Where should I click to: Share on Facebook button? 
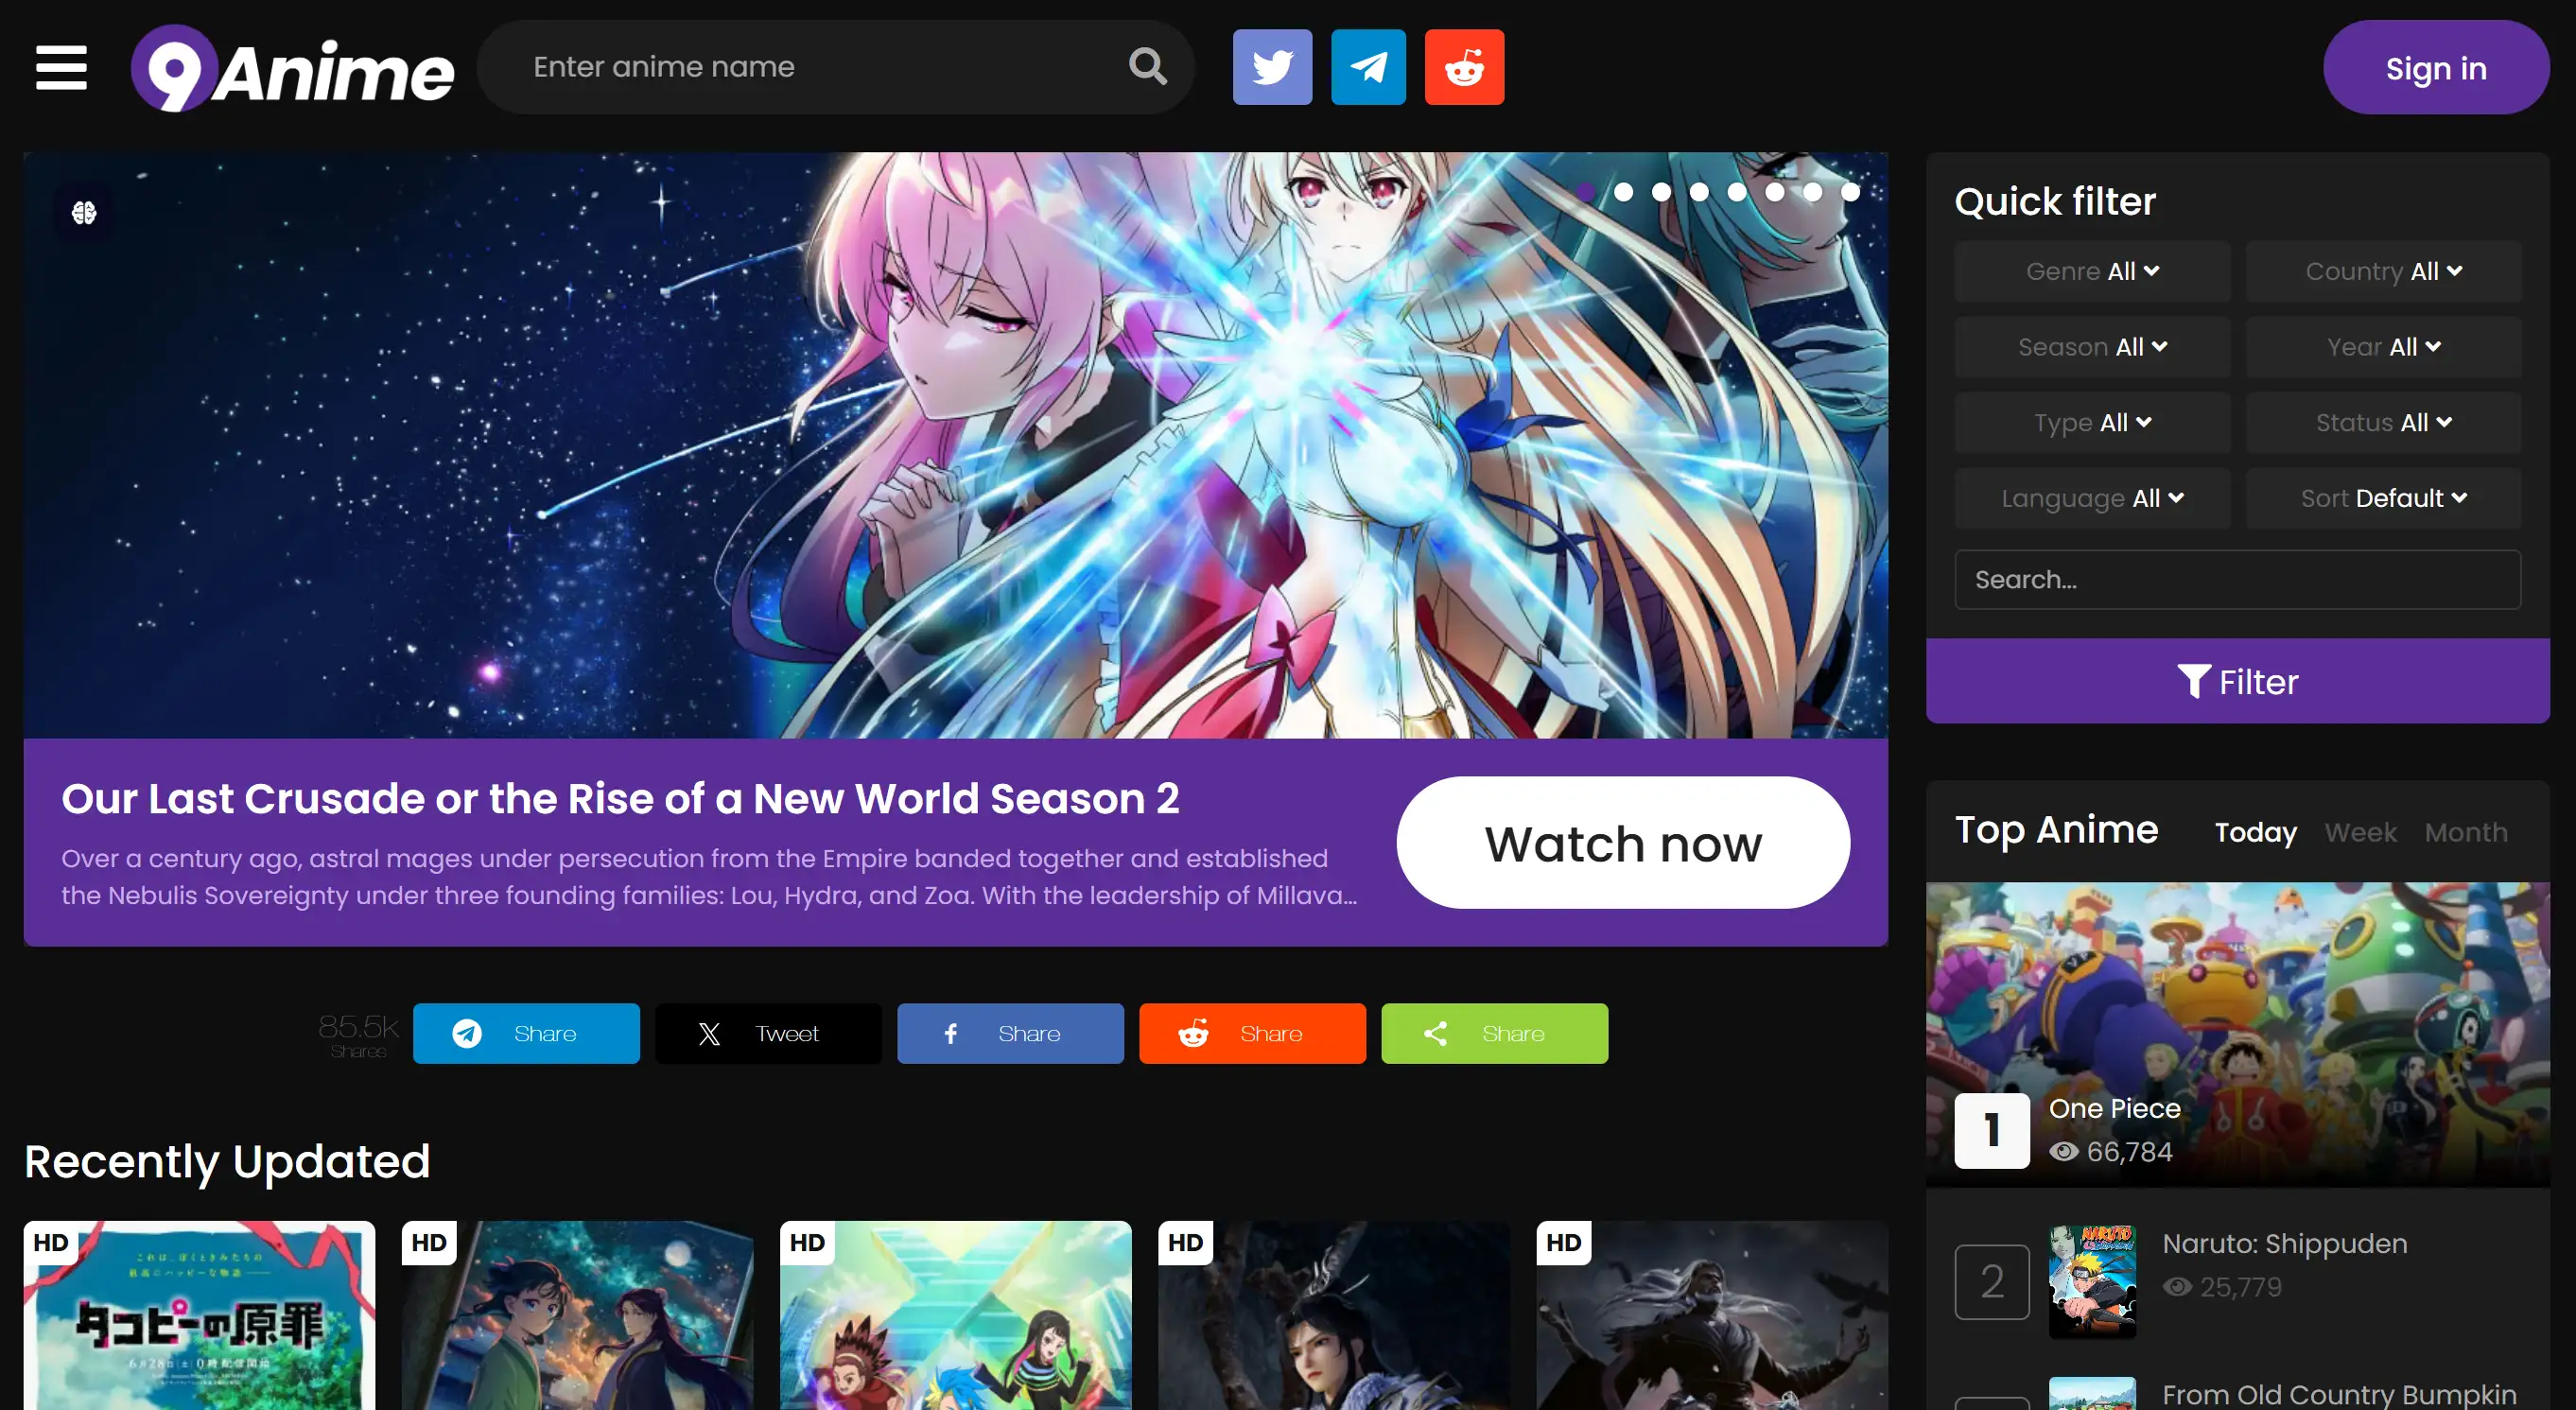[1010, 1033]
